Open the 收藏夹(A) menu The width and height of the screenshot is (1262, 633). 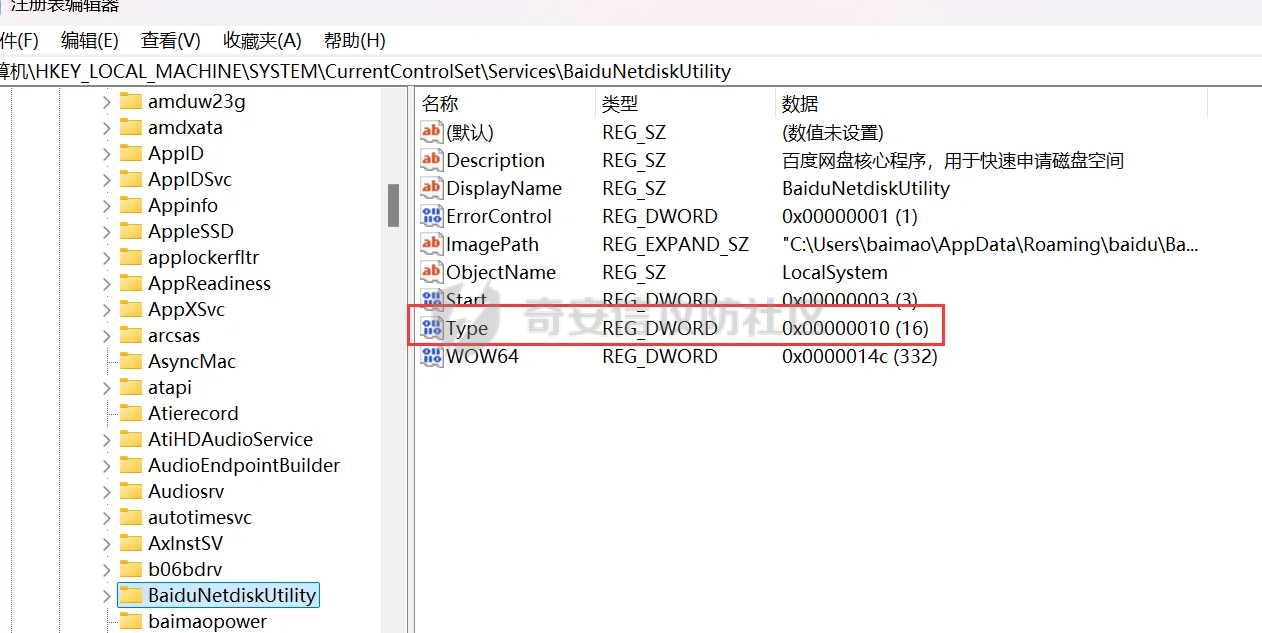click(x=262, y=40)
